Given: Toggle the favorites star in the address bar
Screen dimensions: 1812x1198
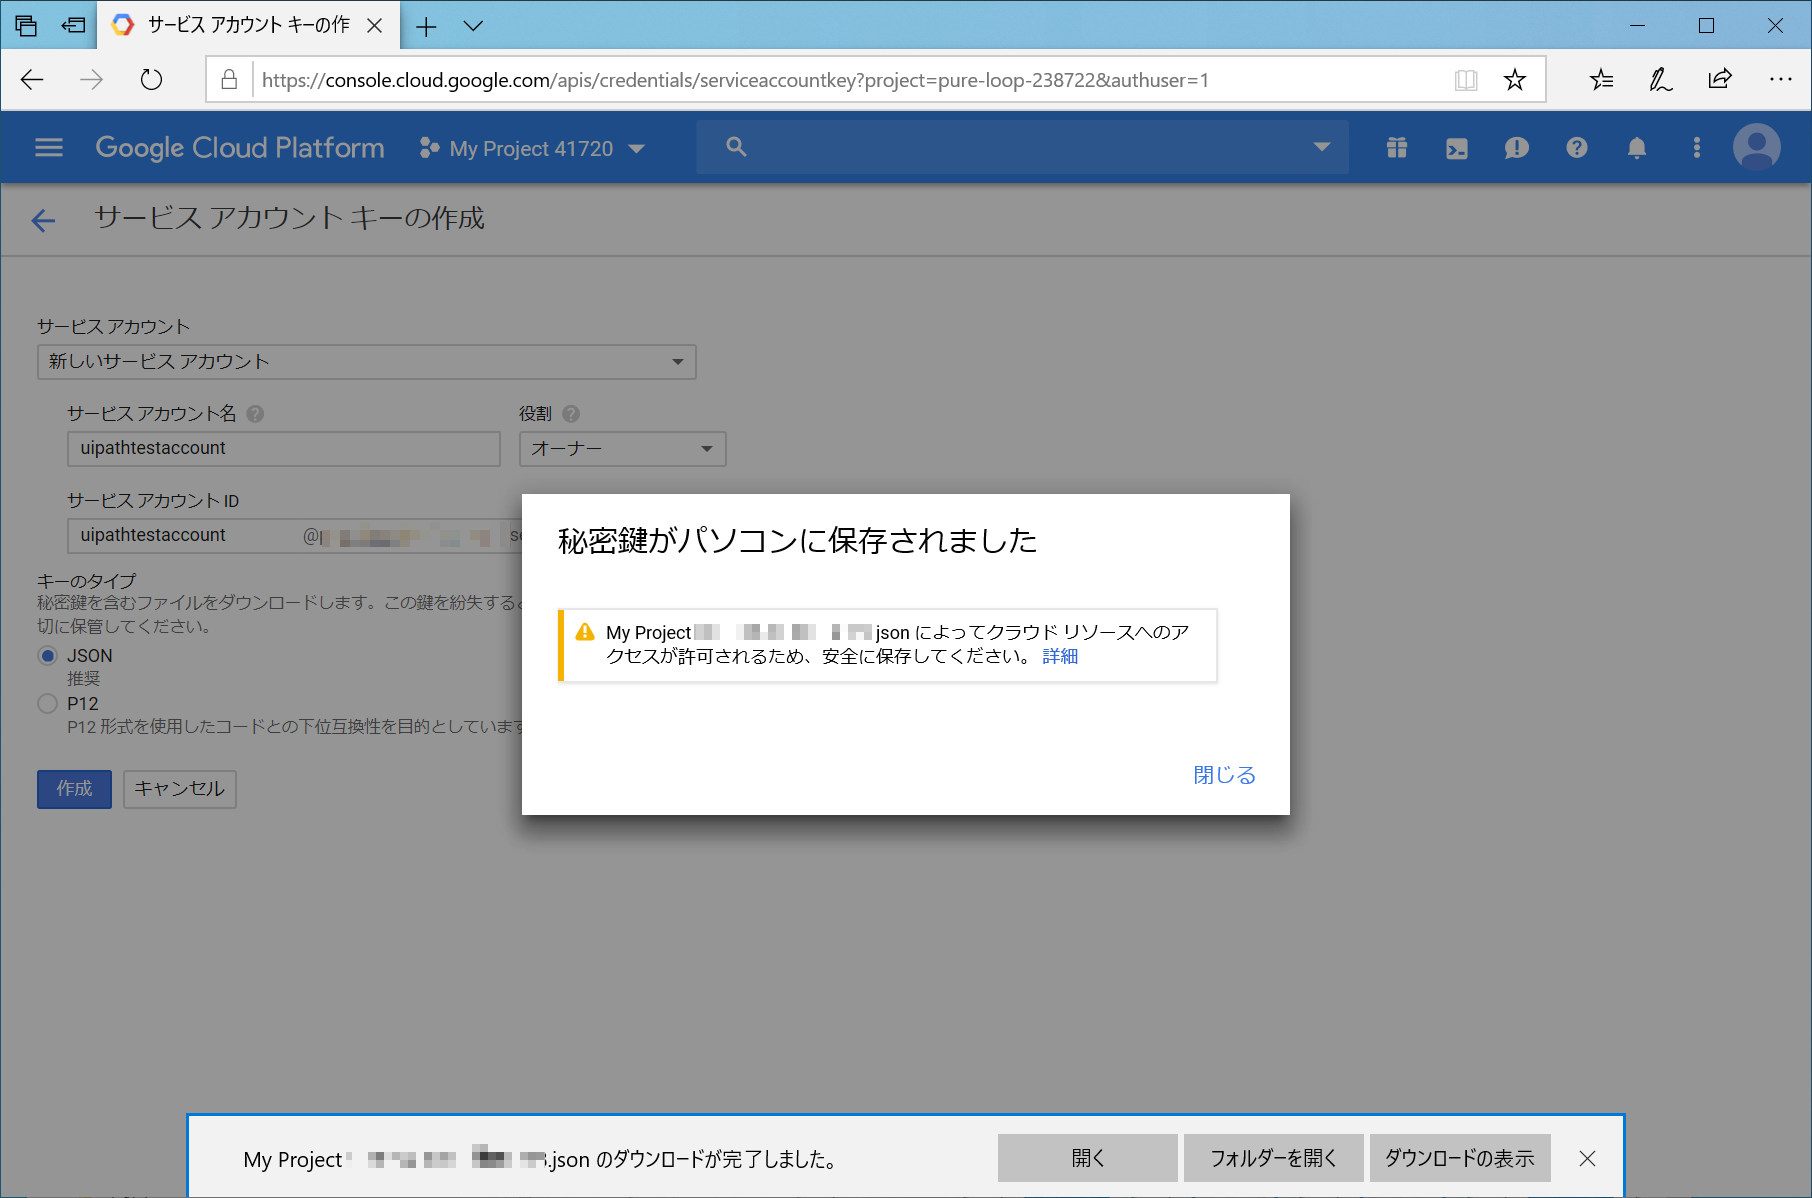Looking at the screenshot, I should [x=1515, y=79].
